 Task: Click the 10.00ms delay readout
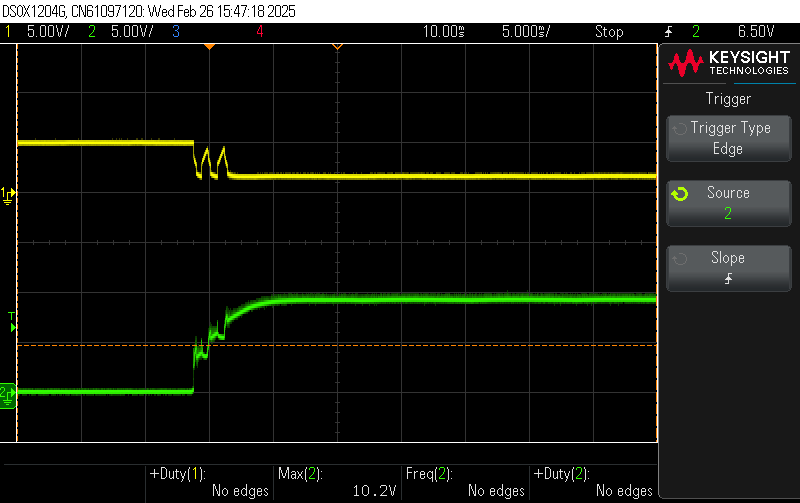click(443, 32)
